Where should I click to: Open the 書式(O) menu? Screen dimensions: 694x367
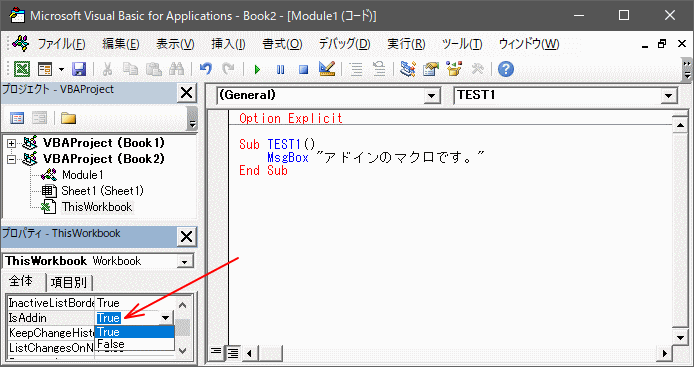pos(282,44)
